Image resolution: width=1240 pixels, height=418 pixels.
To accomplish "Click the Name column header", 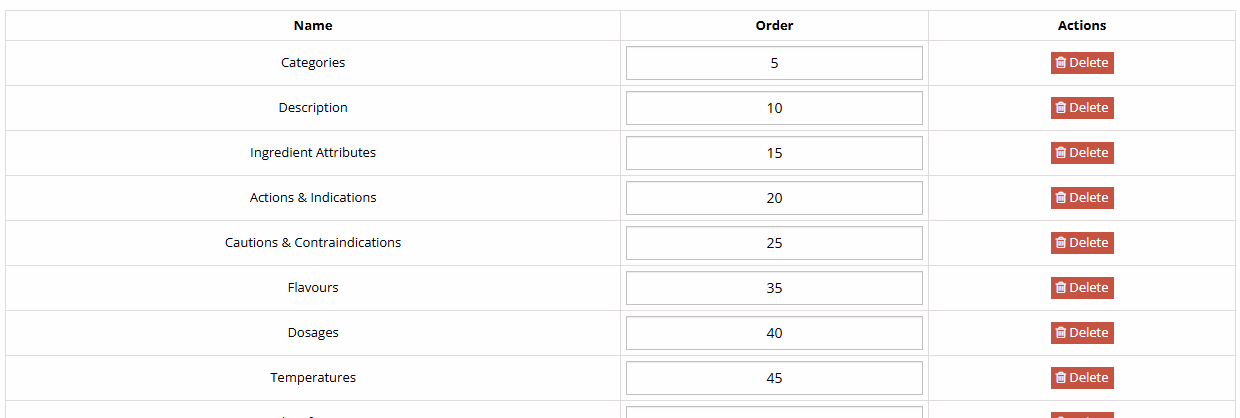I will pos(313,26).
